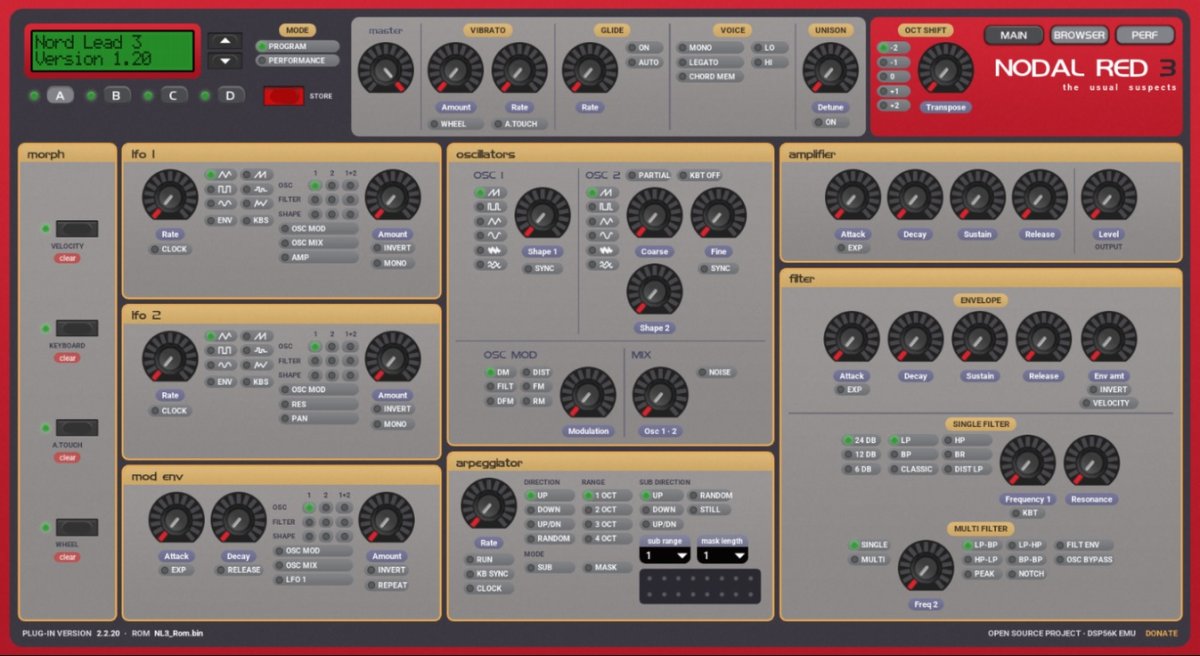Turn Glide ON
Screen dimensions: 1200x656
click(x=645, y=47)
